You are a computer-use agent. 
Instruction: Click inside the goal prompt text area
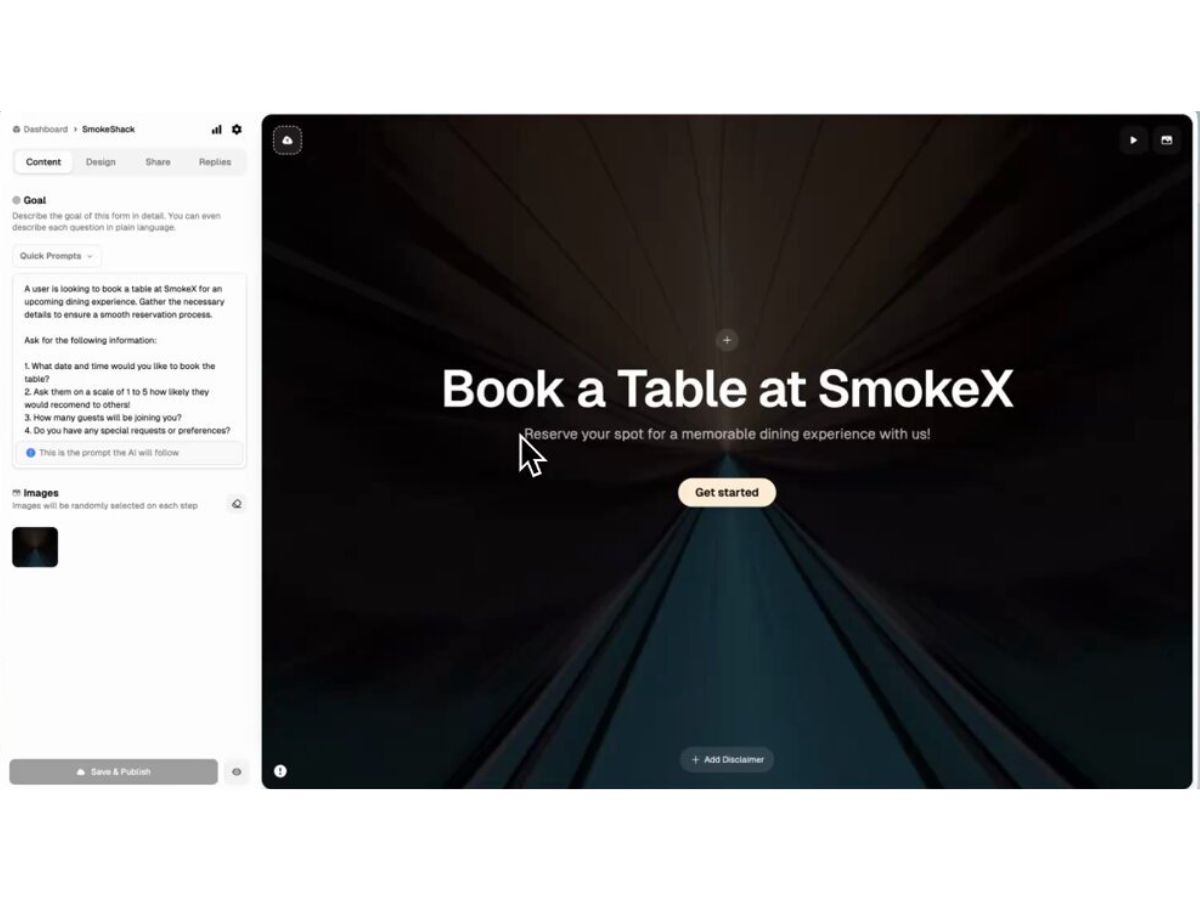130,357
